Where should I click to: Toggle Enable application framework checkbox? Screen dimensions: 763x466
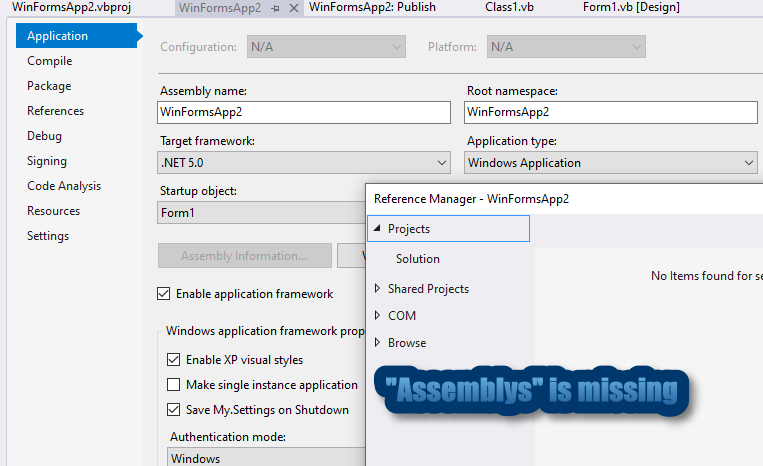coord(164,294)
